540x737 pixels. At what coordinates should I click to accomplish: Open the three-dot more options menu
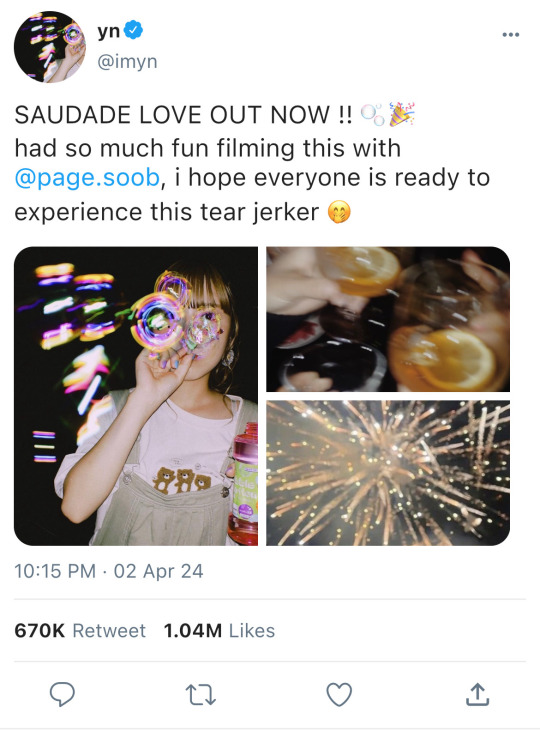click(x=510, y=34)
